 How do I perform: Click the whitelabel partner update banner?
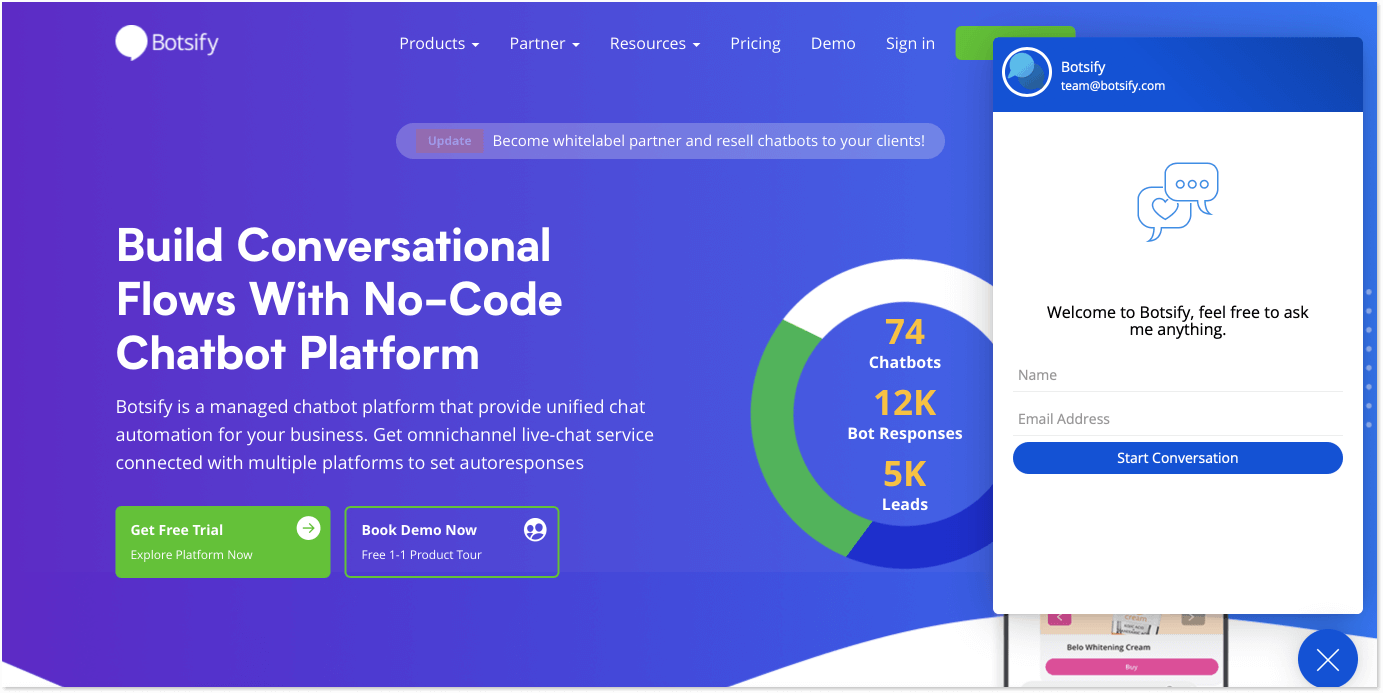(x=670, y=141)
